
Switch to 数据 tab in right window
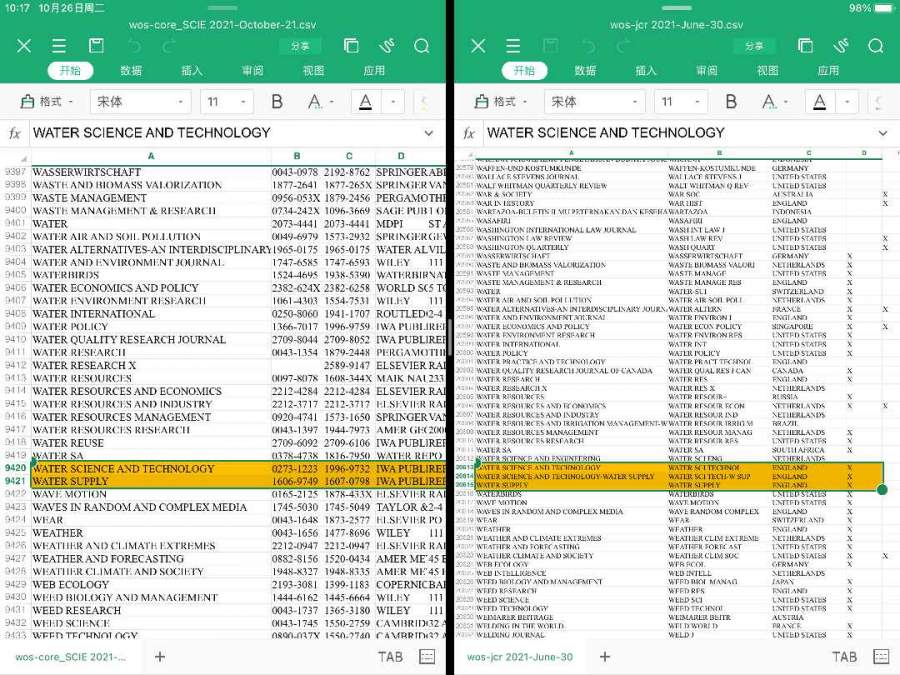(585, 71)
